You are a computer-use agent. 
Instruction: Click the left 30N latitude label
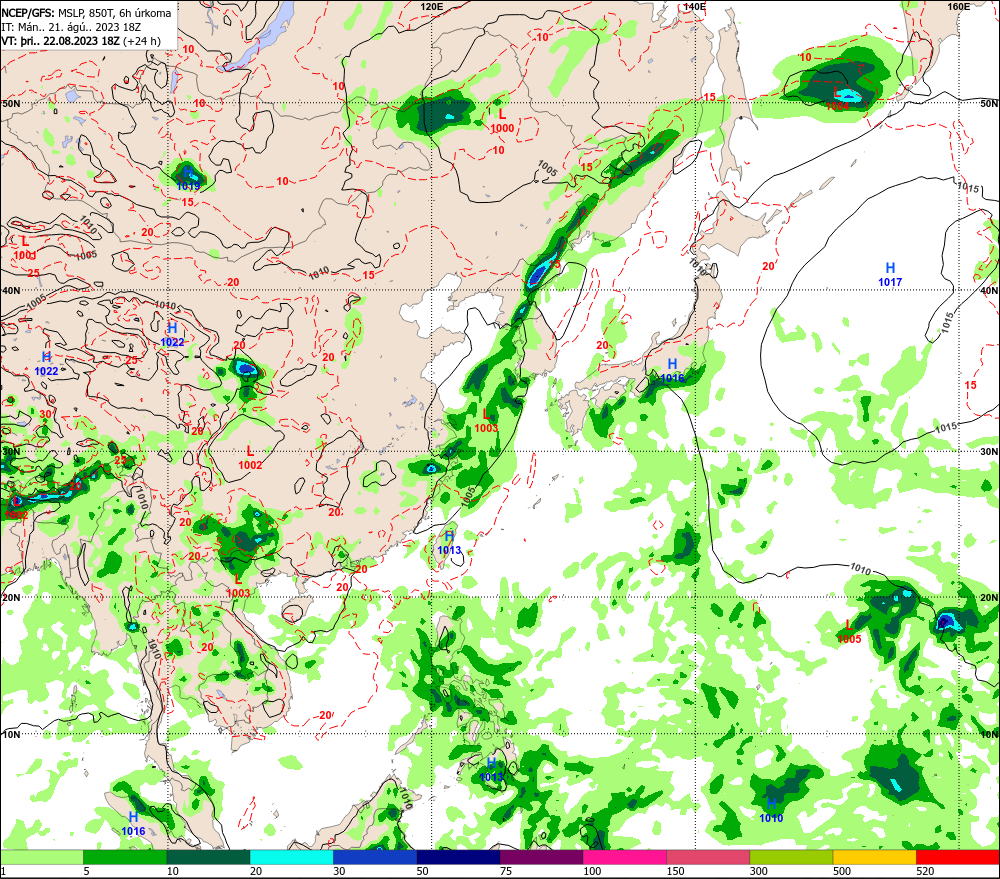click(x=11, y=451)
